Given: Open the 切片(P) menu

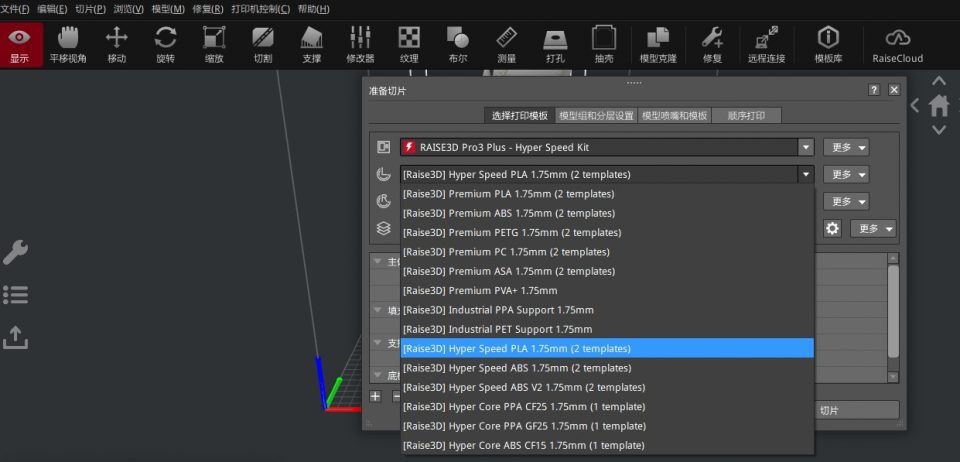Looking at the screenshot, I should (x=91, y=9).
